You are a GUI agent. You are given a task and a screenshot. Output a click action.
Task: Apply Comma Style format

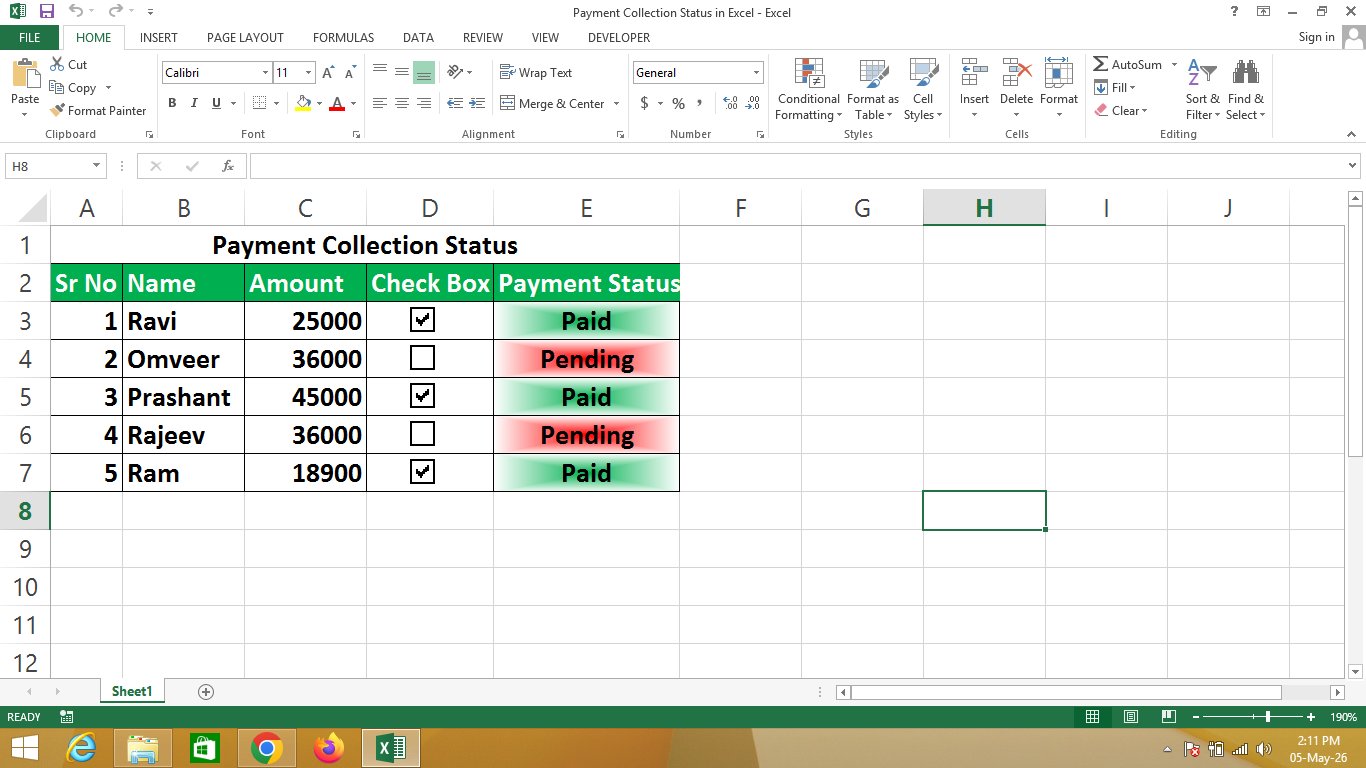[x=700, y=103]
